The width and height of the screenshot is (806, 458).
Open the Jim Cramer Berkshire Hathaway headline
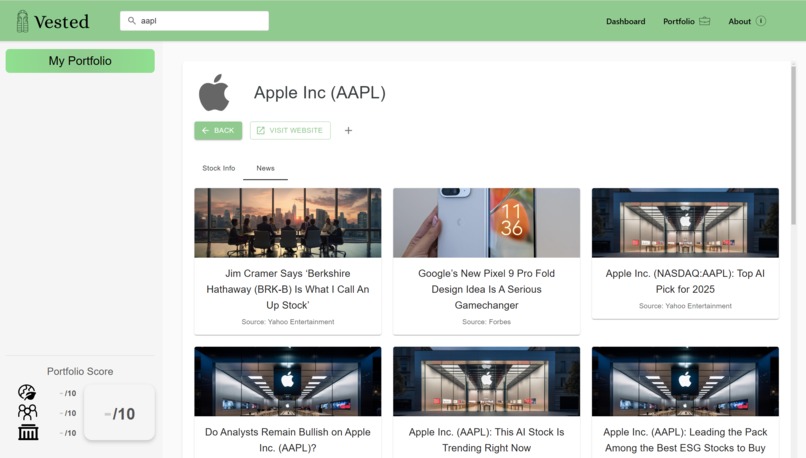(x=288, y=289)
